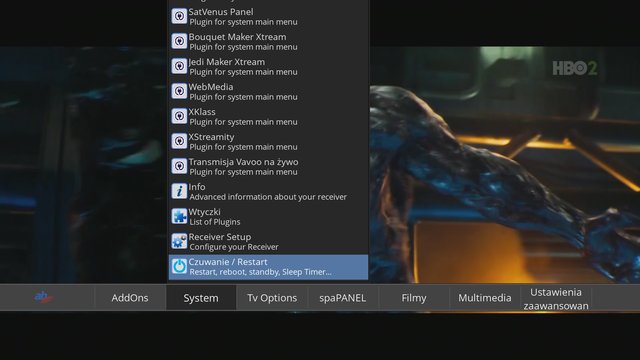640x360 pixels.
Task: Open the Ustawienia zaawansowan tab
Action: click(x=556, y=298)
